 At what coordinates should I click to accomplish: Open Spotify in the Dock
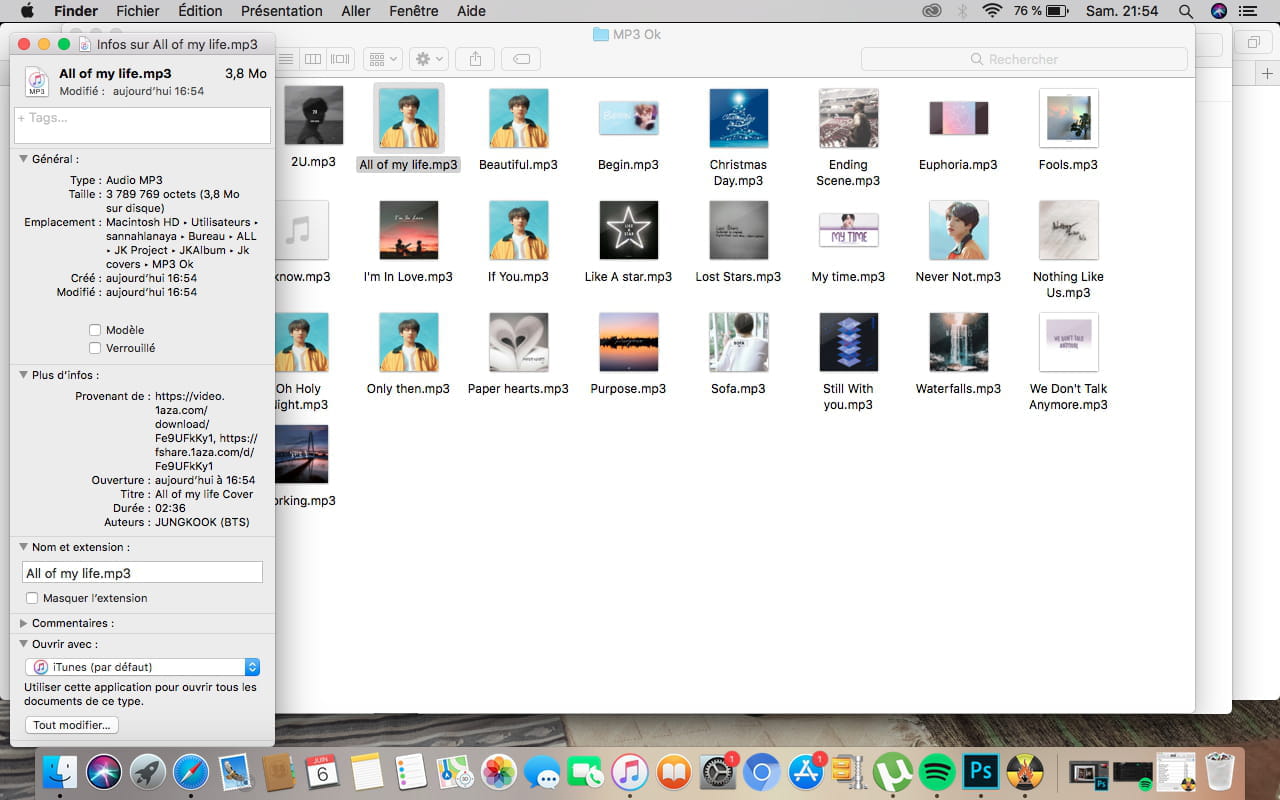[x=936, y=771]
